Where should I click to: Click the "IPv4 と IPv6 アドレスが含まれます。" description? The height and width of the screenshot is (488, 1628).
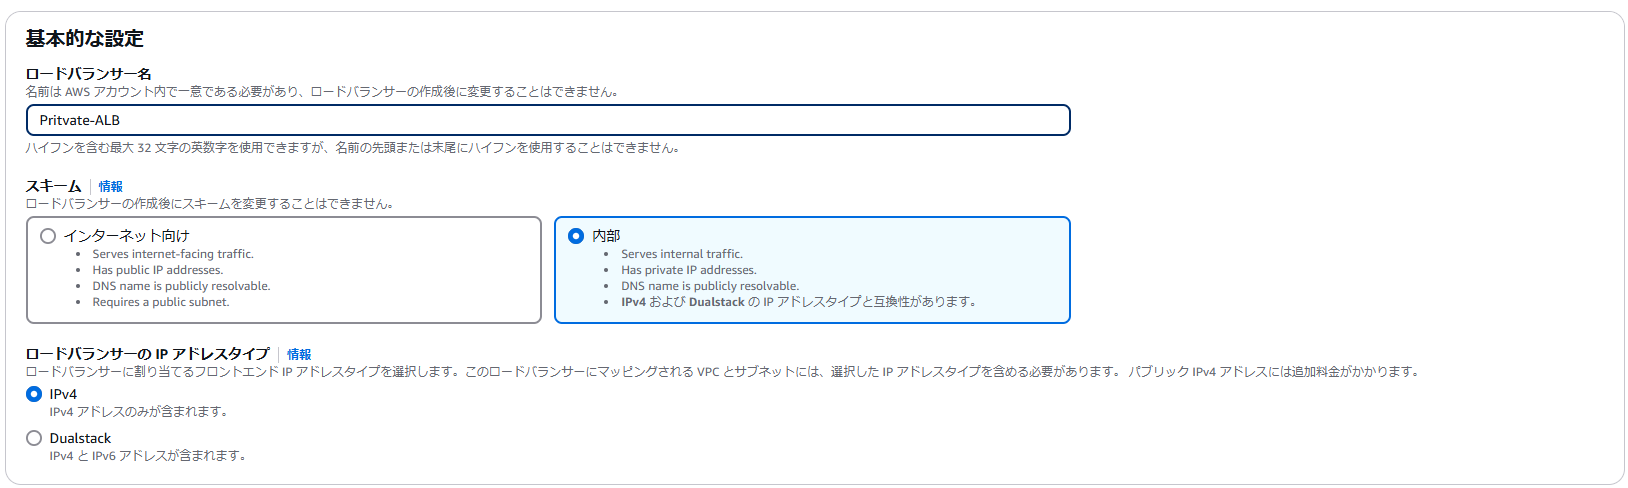(147, 456)
